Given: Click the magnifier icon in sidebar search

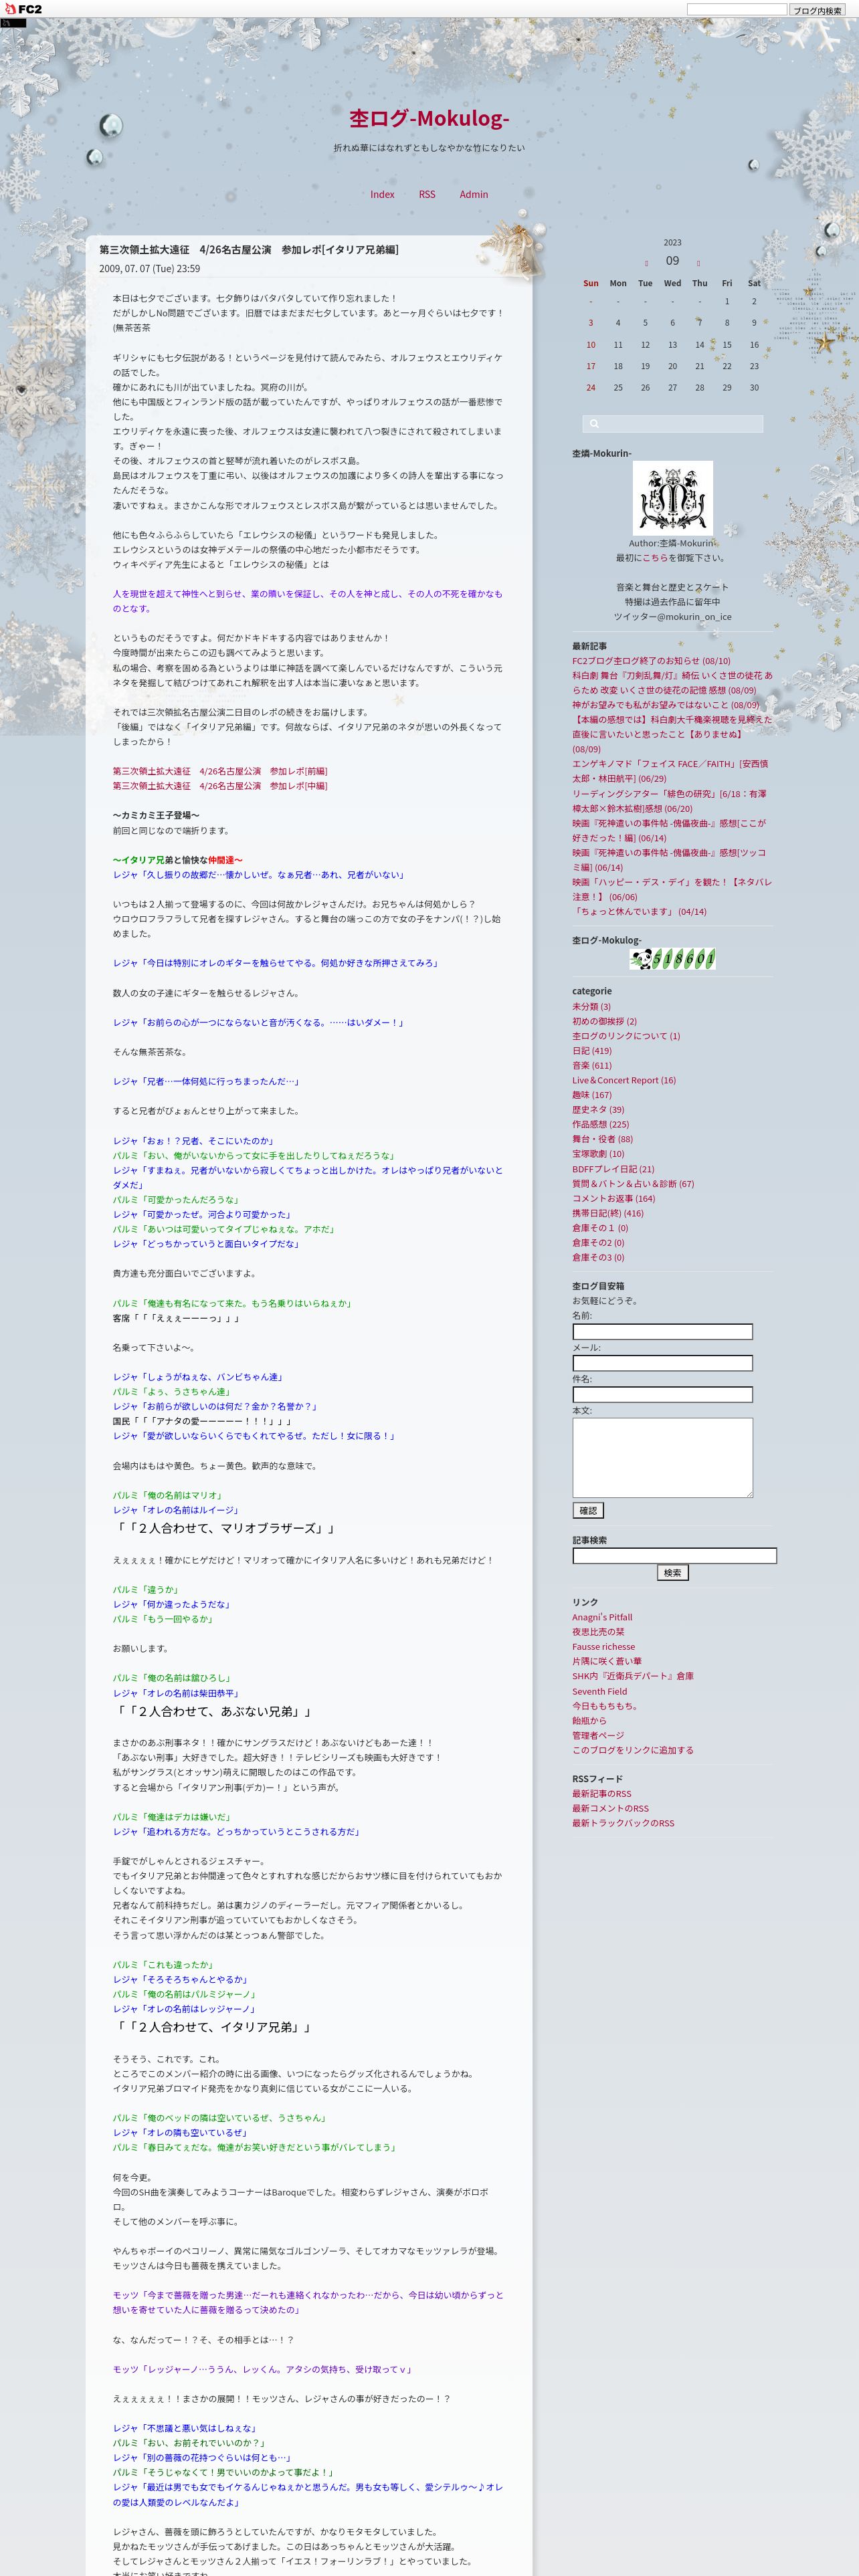Looking at the screenshot, I should (594, 424).
